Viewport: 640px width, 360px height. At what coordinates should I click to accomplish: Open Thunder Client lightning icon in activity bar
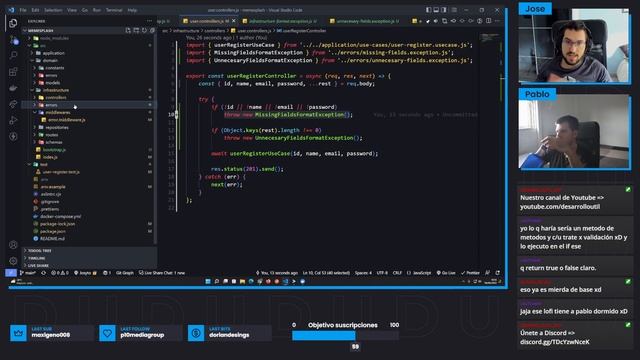point(13,136)
